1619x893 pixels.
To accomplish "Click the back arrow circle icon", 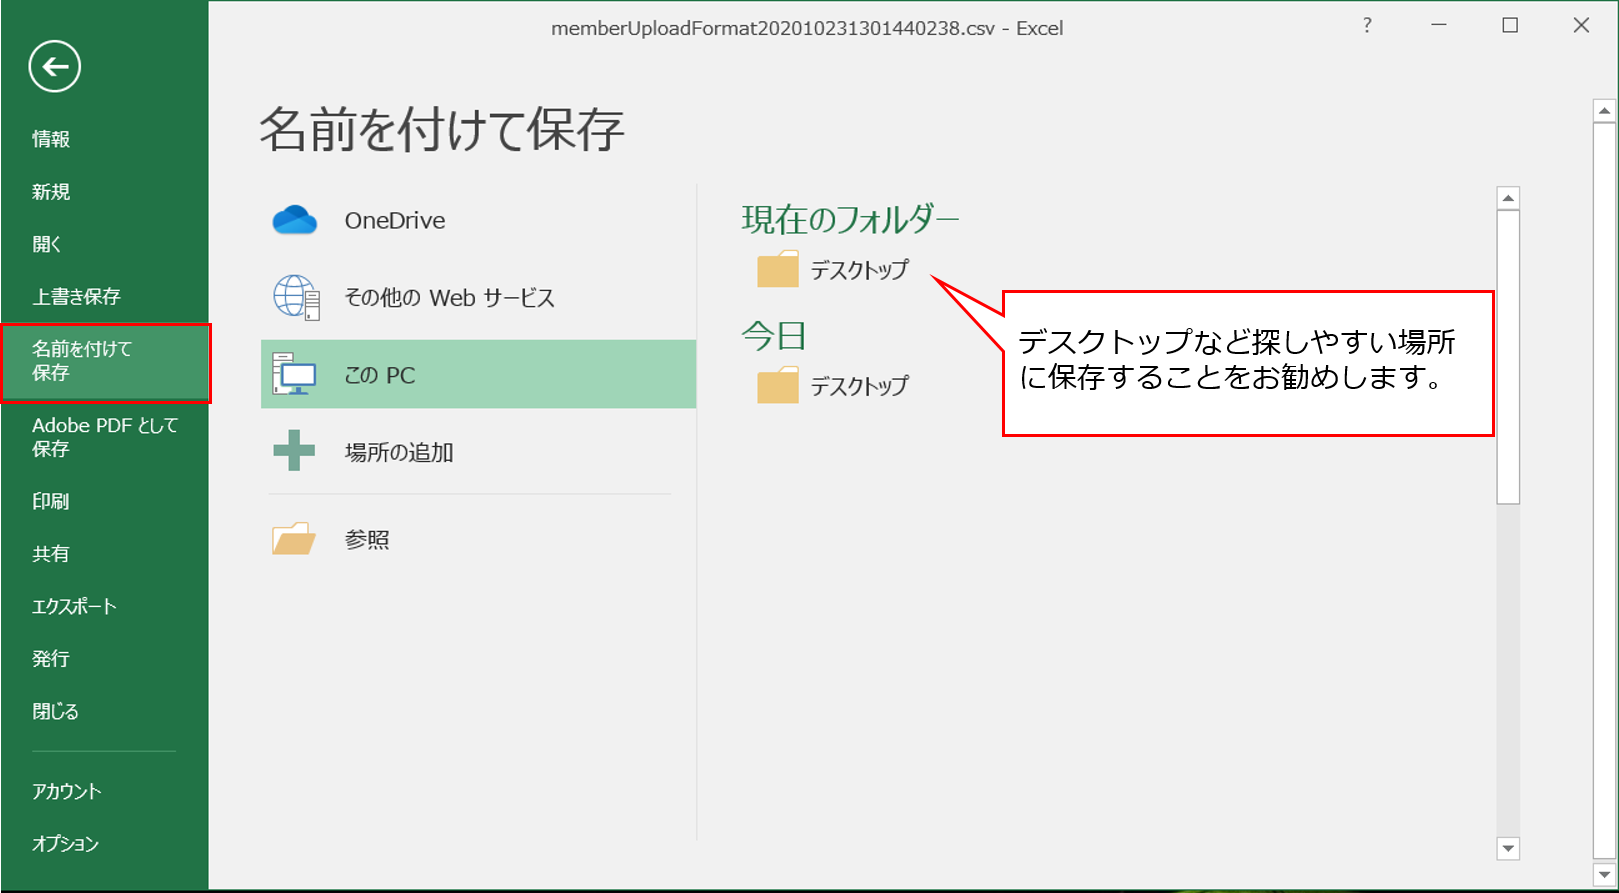I will tap(54, 67).
